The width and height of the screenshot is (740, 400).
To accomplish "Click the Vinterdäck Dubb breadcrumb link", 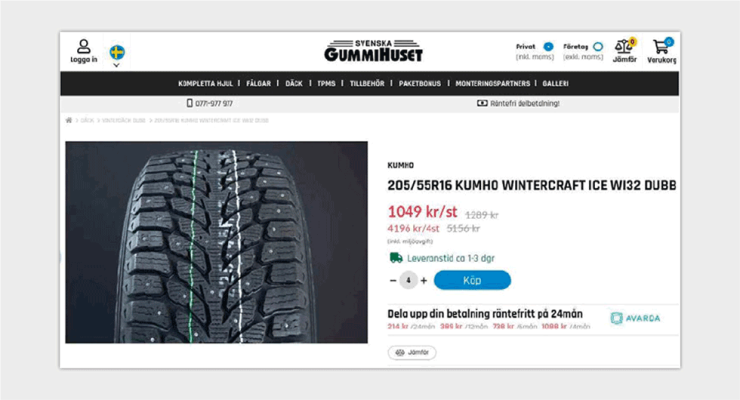I will [x=124, y=121].
